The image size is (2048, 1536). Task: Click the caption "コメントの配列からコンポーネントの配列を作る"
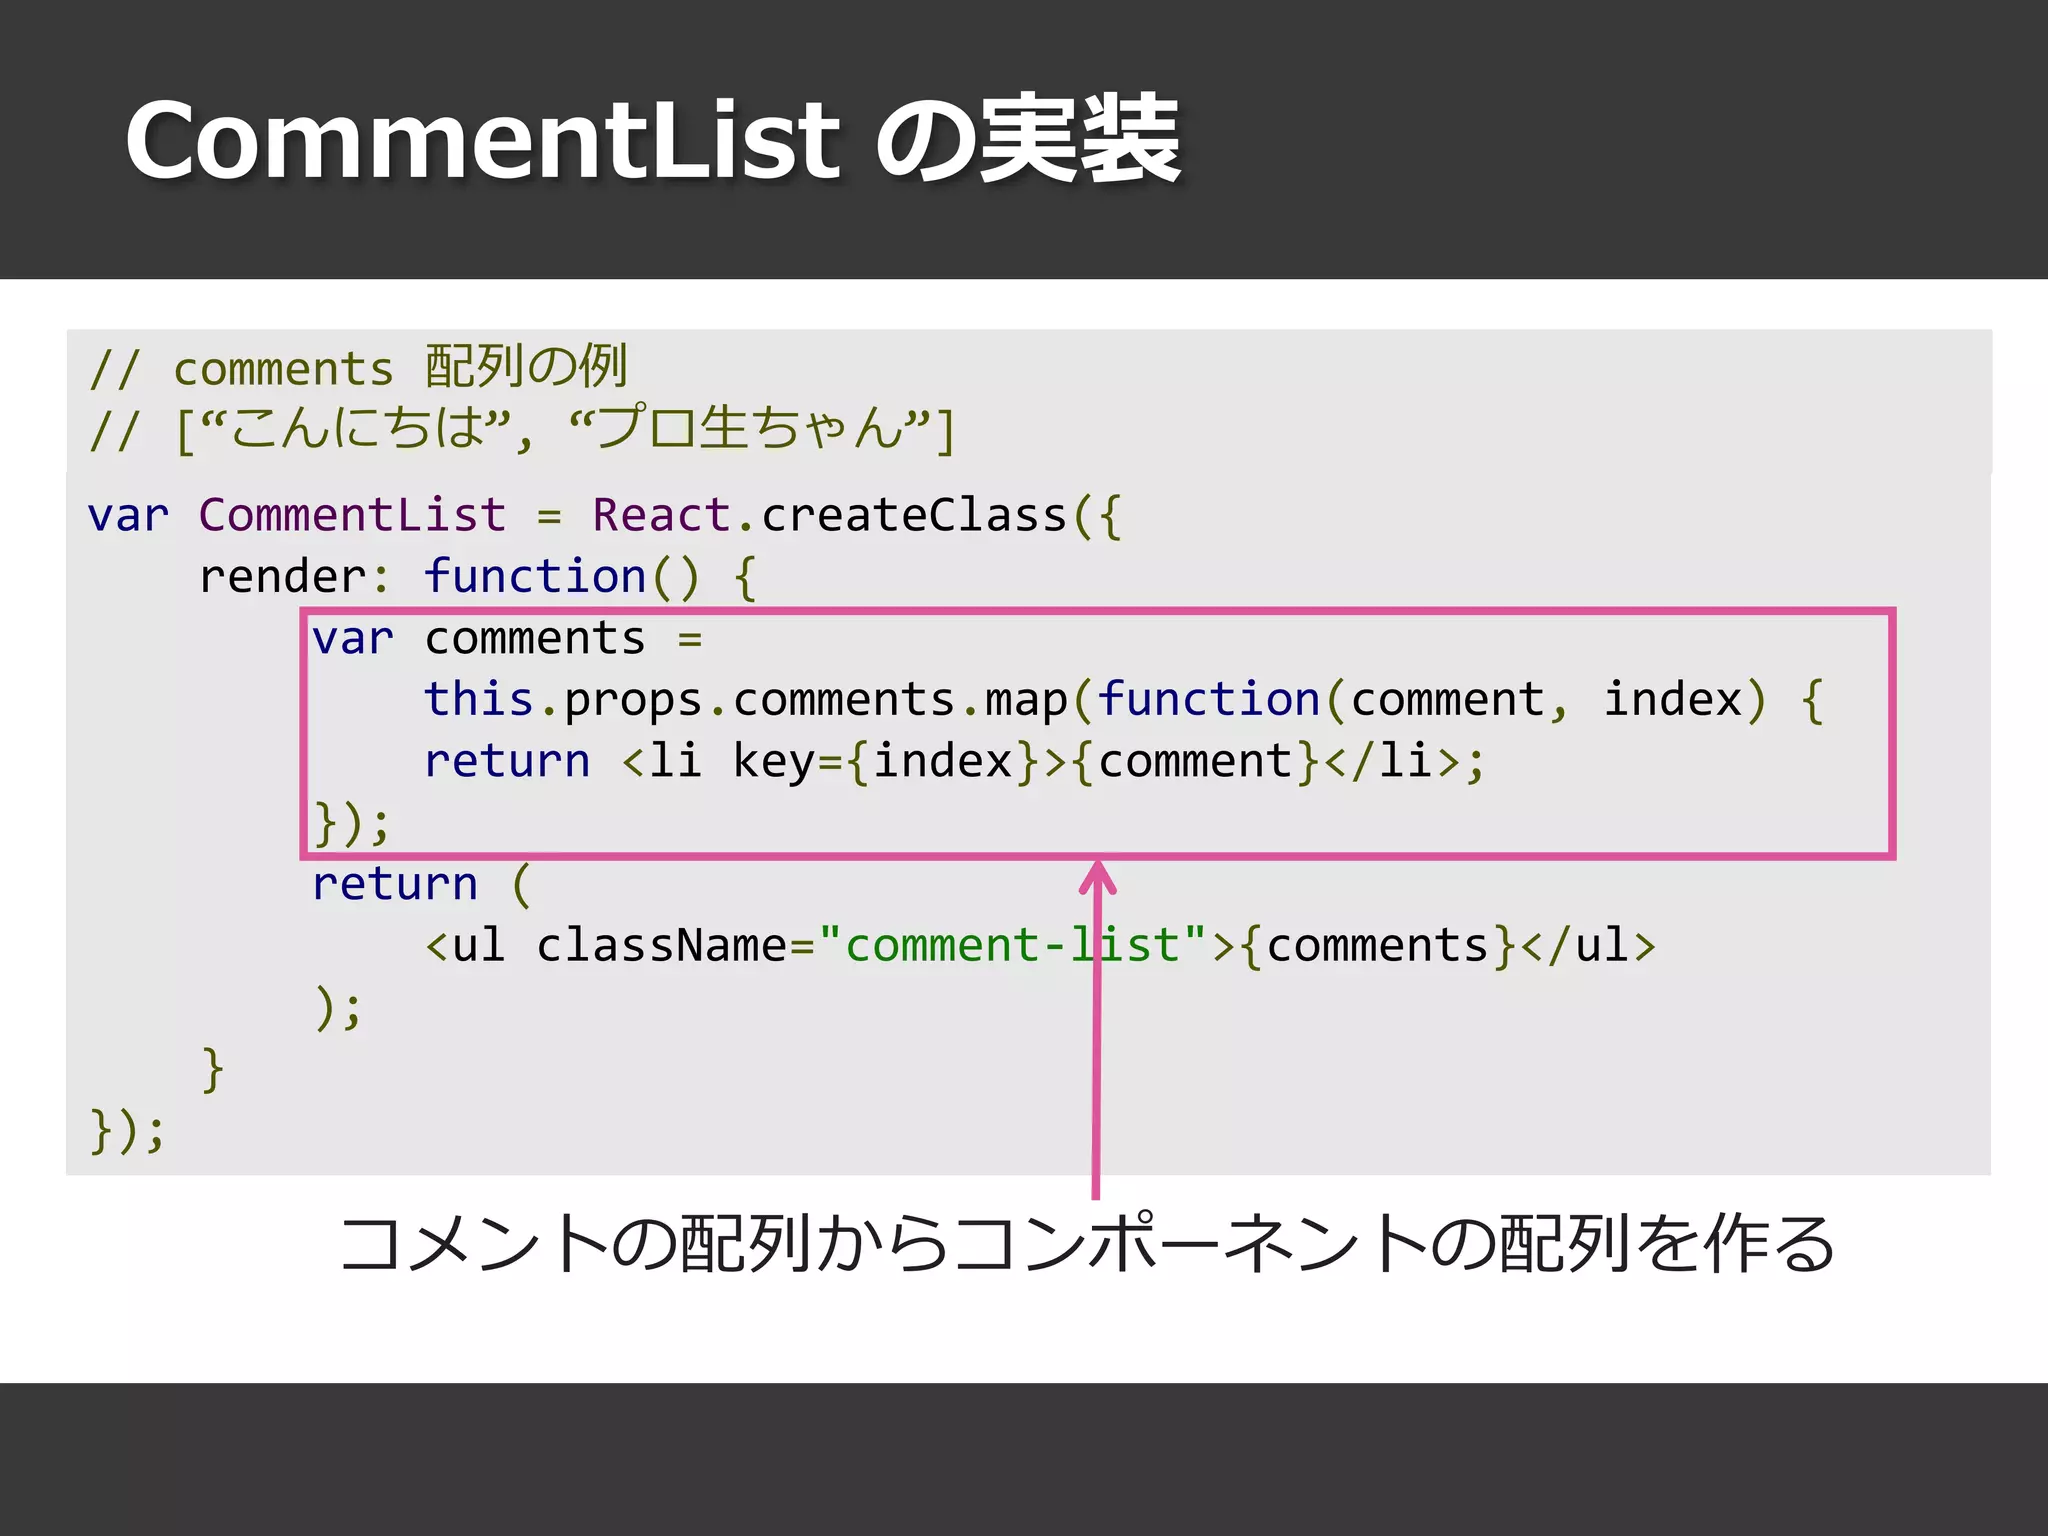pyautogui.click(x=1087, y=1245)
